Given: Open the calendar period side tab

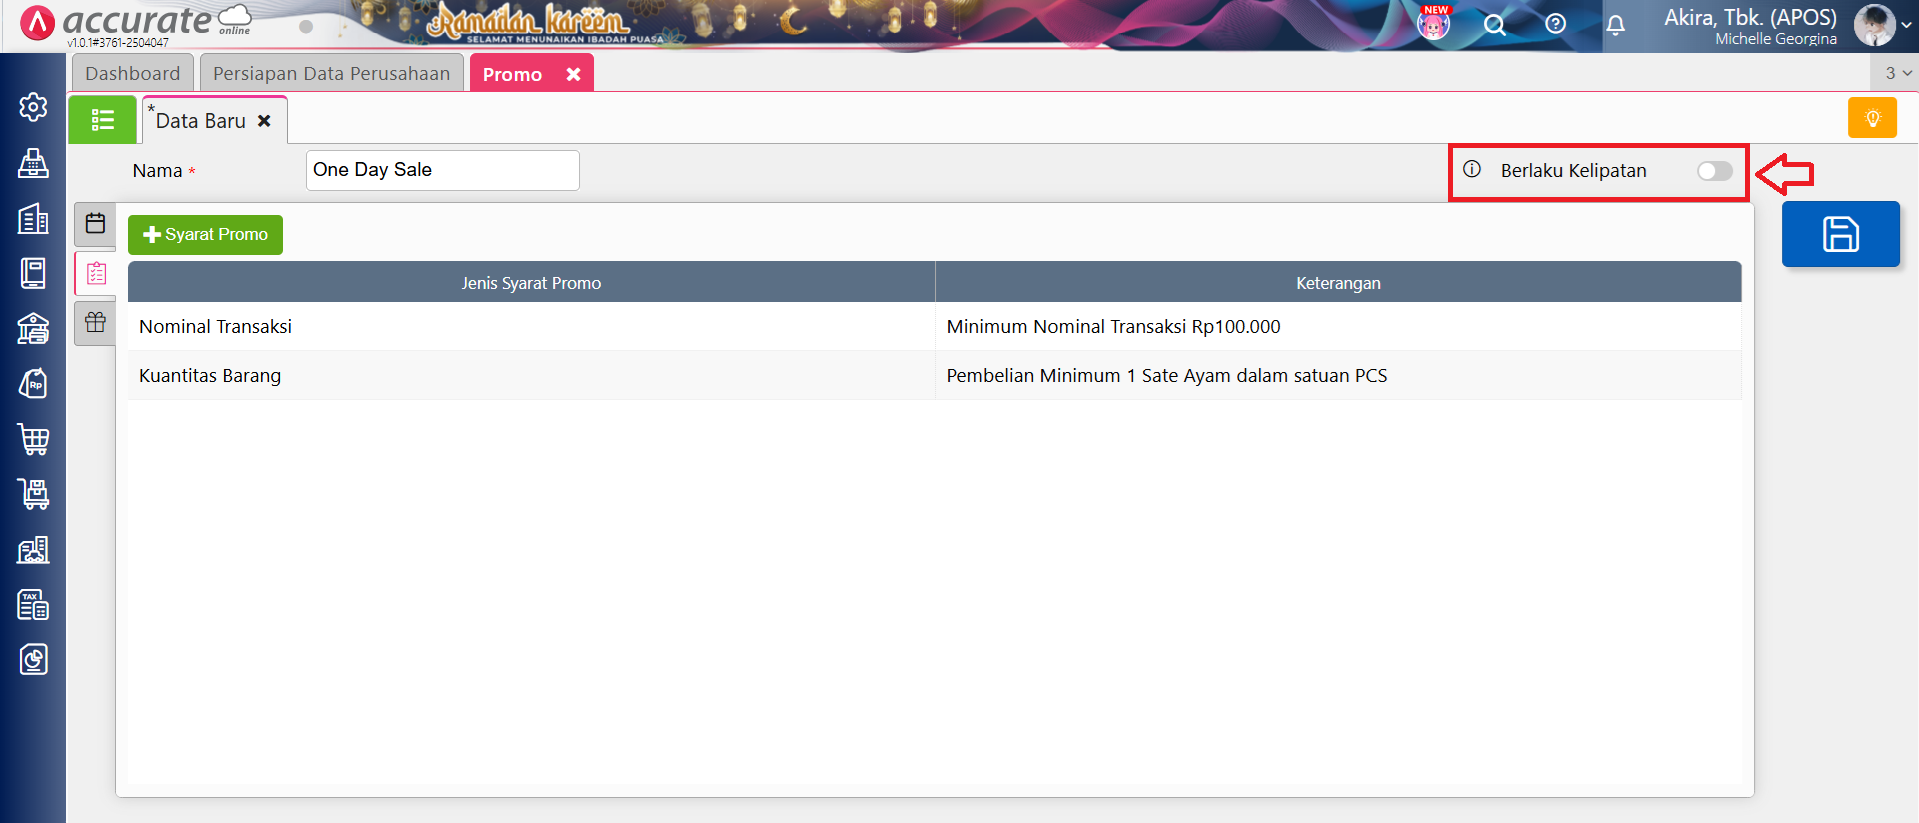Looking at the screenshot, I should (95, 223).
